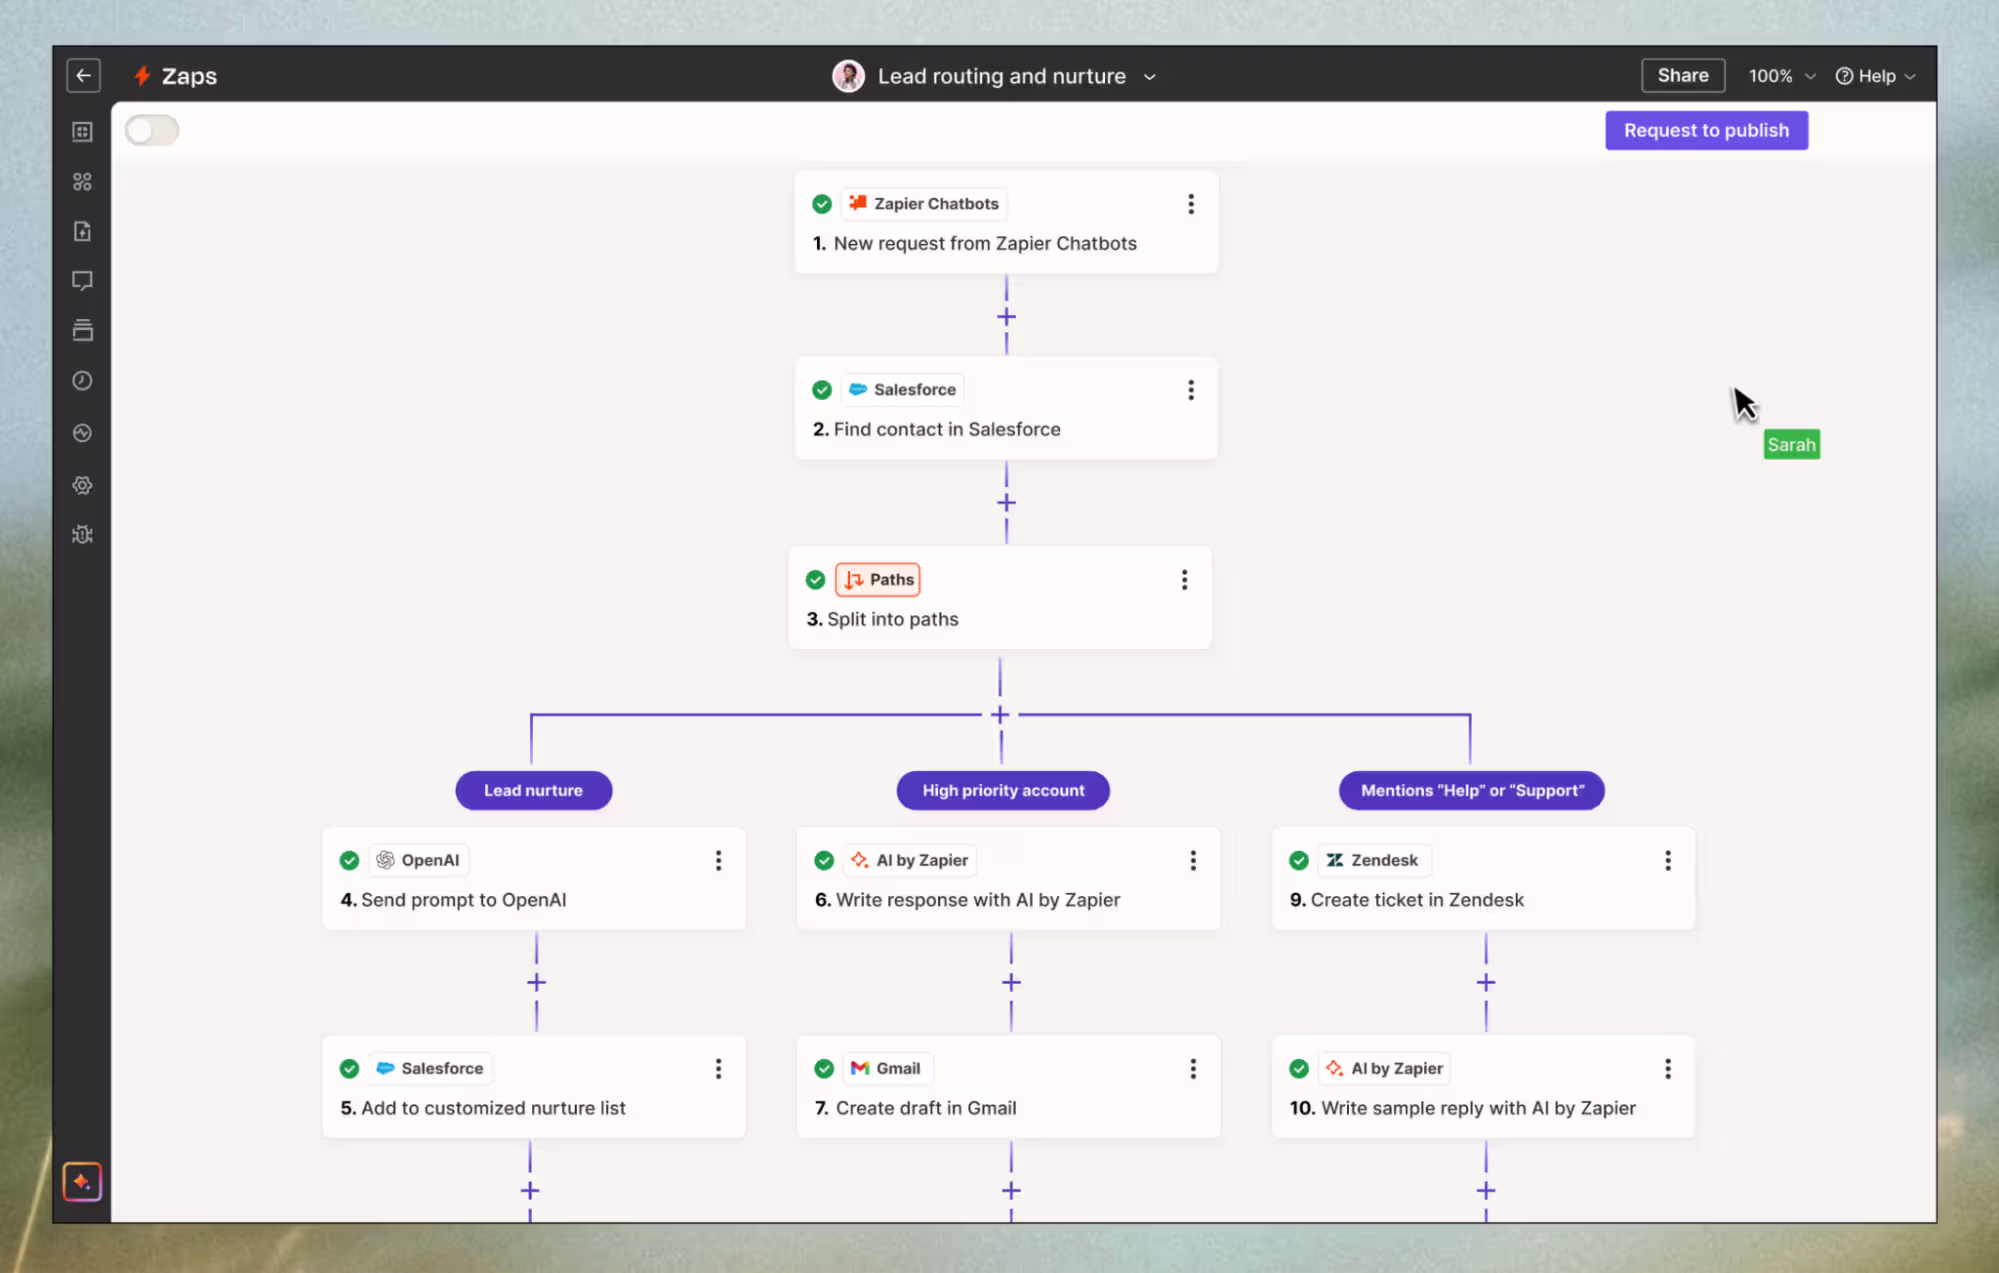Click the back arrow button

click(83, 76)
